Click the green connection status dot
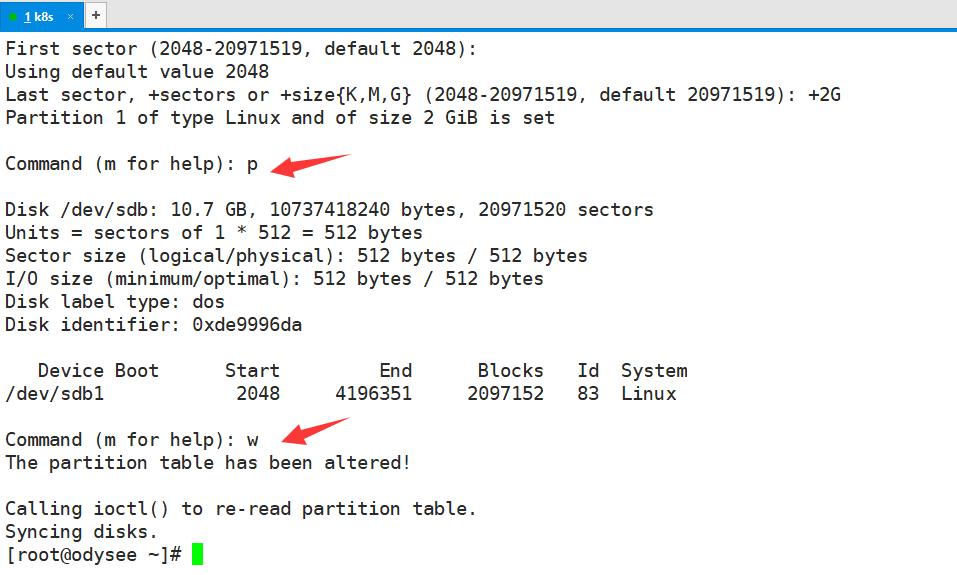The image size is (957, 575). [13, 16]
